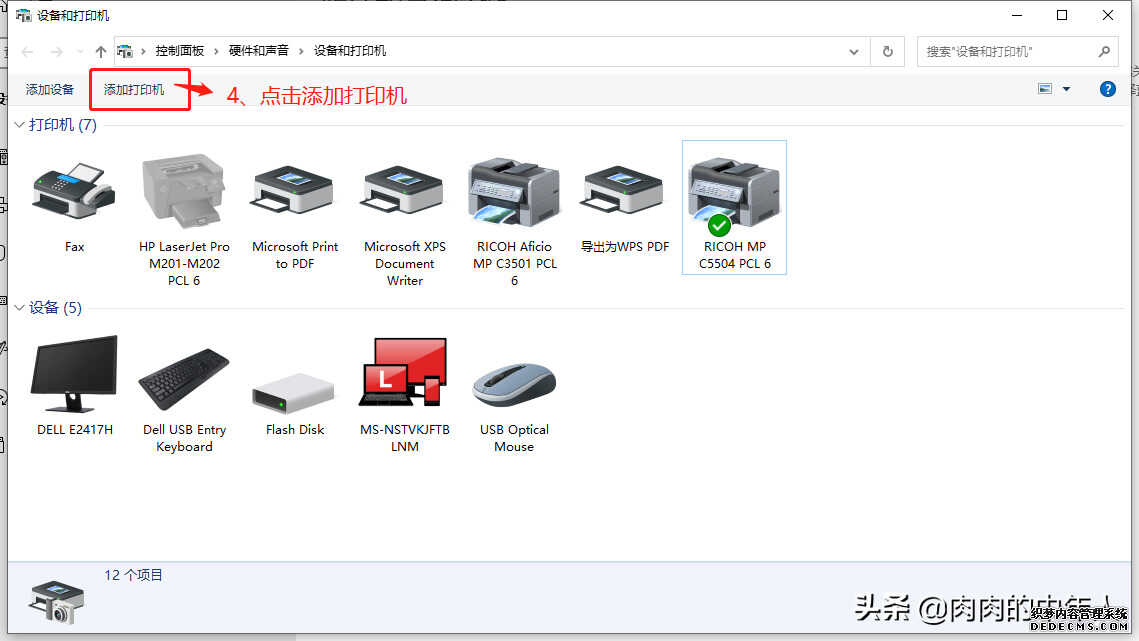Screen dimensions: 1139x641
Task: Click the HP LaserJet Pro M201-M202 PCL 6 label
Action: click(x=184, y=264)
